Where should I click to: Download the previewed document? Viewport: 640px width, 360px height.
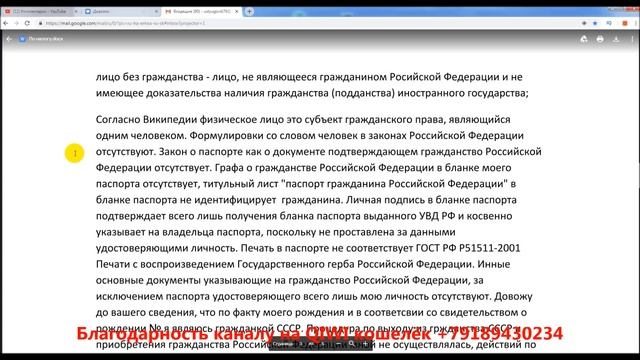[x=616, y=39]
